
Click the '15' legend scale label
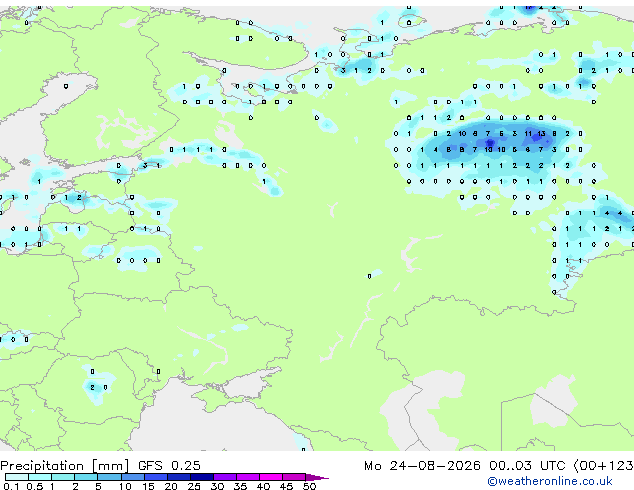tap(148, 486)
